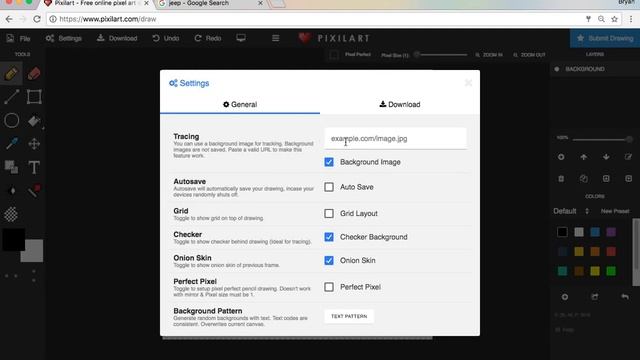Click the Zoom In button
Screen dimensions: 640x360
pyautogui.click(x=489, y=55)
